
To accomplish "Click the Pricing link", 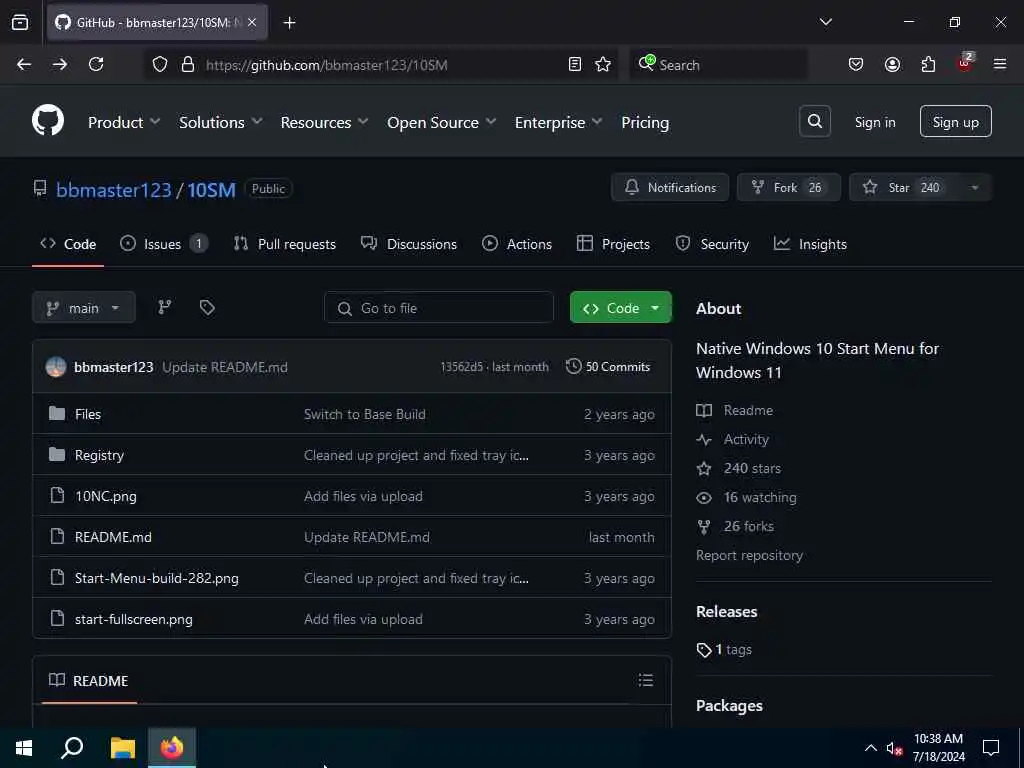I will 645,122.
